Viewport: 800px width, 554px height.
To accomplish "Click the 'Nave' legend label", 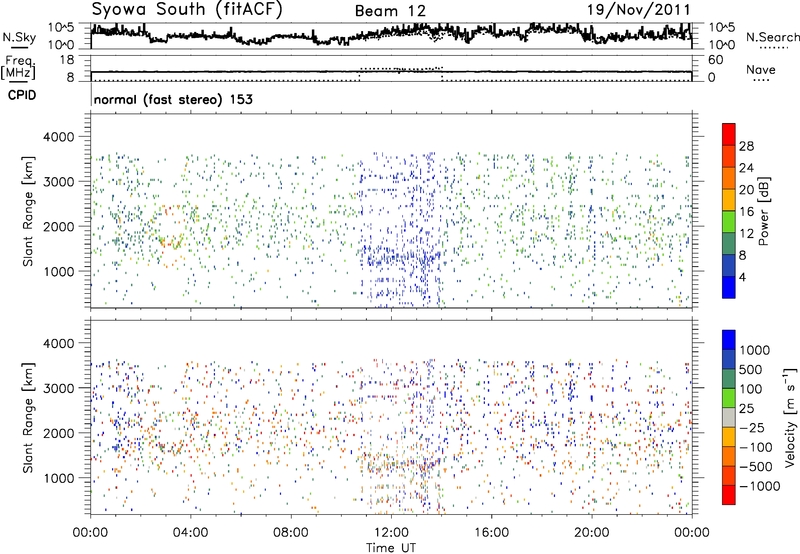I will click(x=761, y=70).
